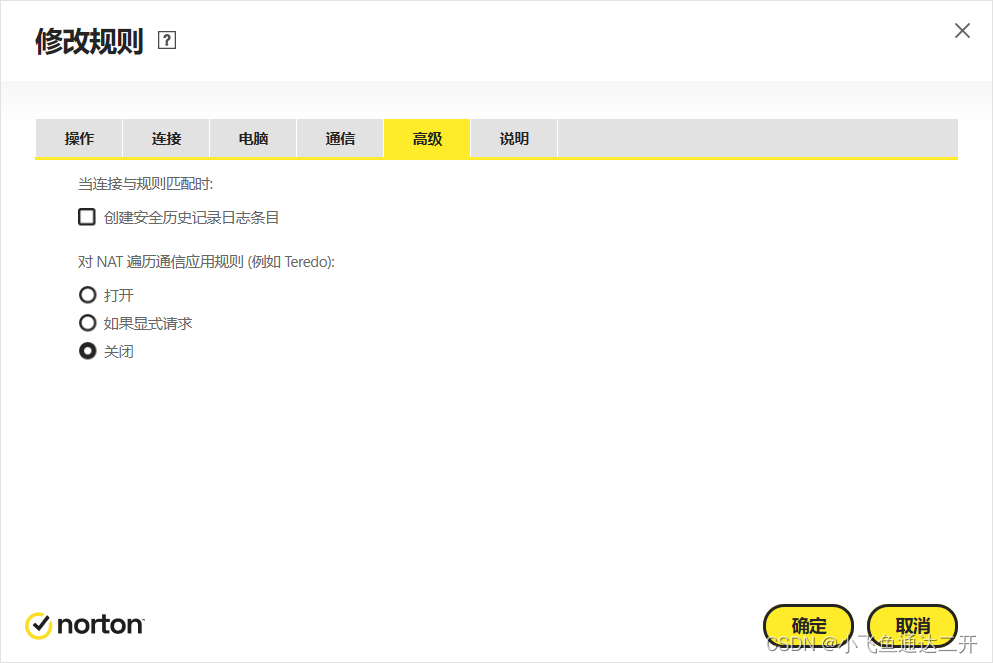Select the 如果显式请求 radio option

(x=87, y=322)
